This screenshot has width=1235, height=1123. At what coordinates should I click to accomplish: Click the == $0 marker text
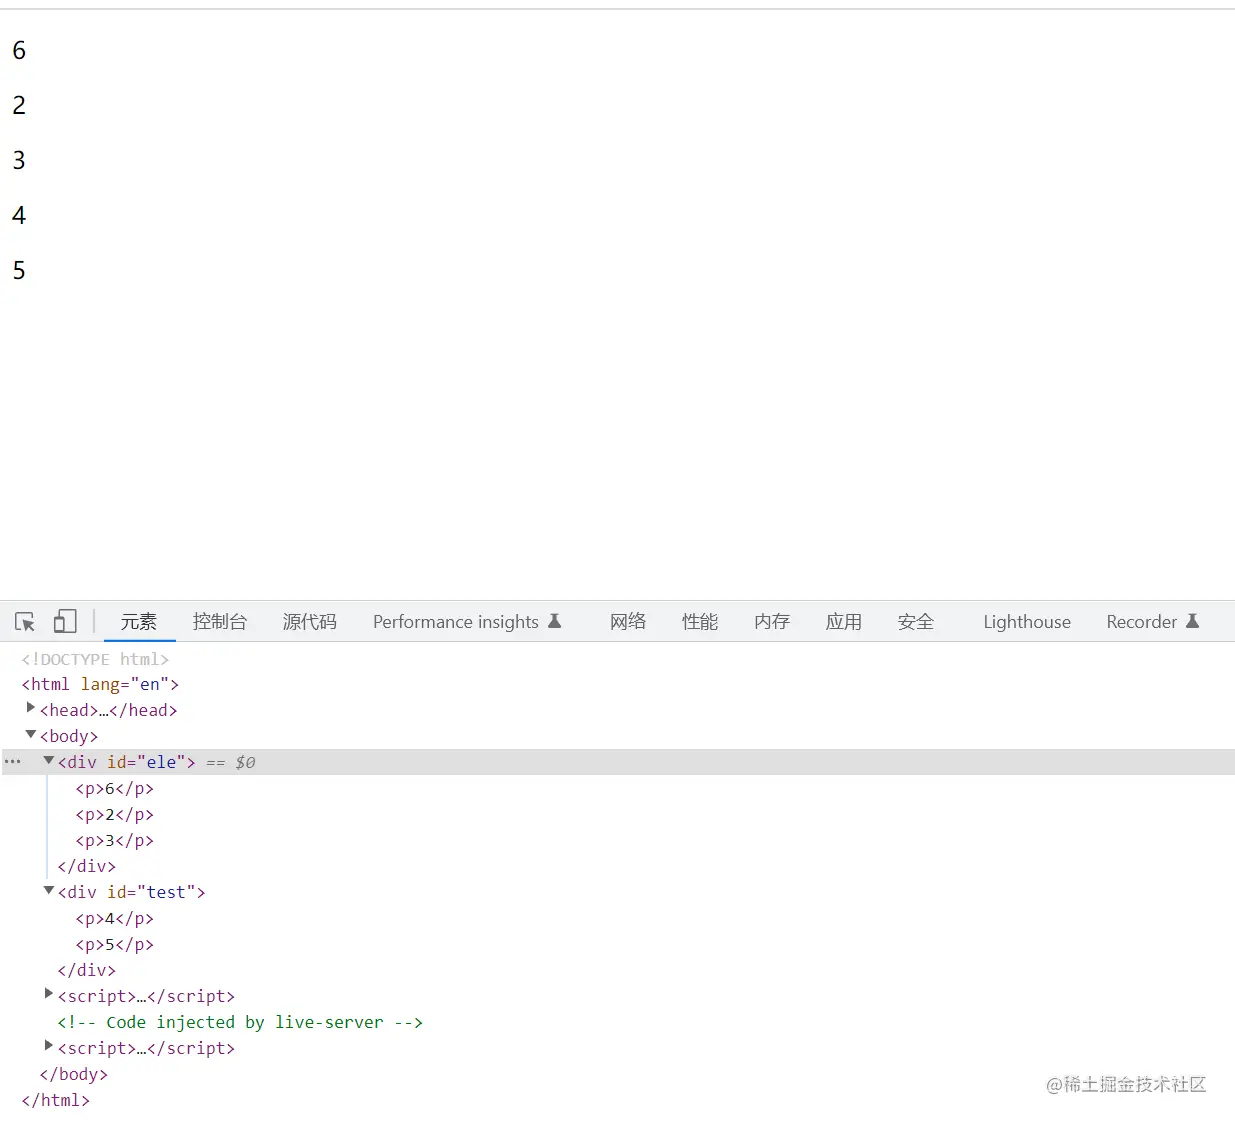point(231,763)
